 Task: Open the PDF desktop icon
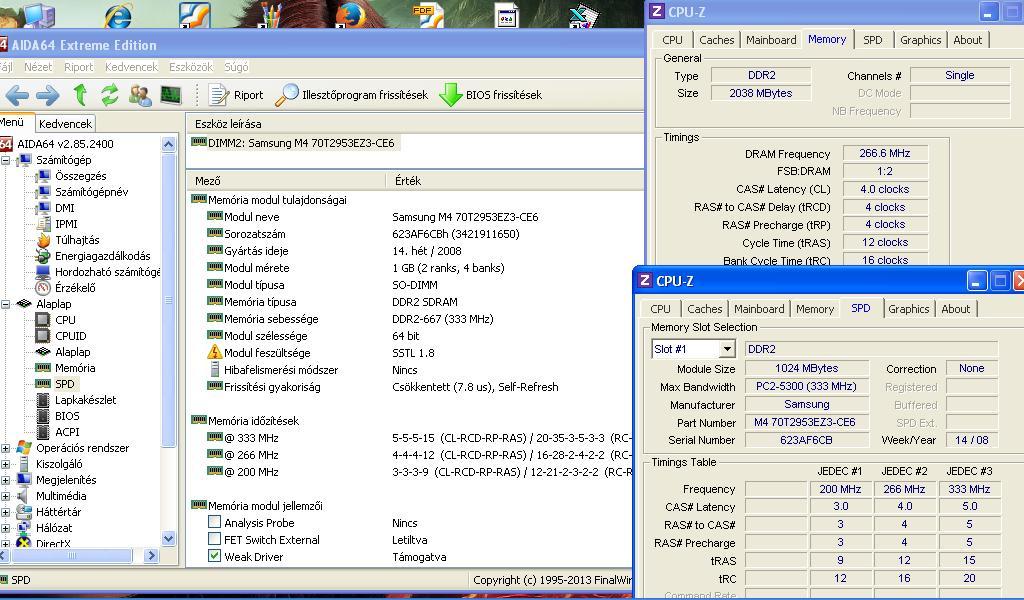[x=426, y=14]
